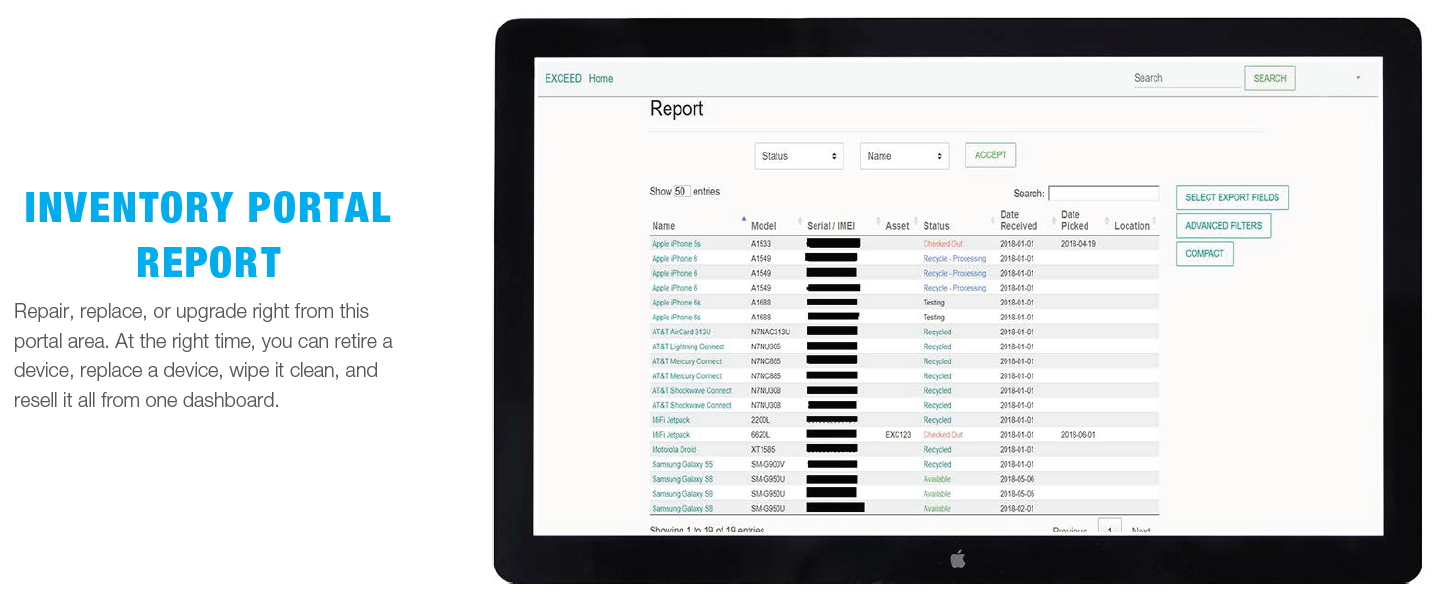Select model cell 6620L

point(761,435)
